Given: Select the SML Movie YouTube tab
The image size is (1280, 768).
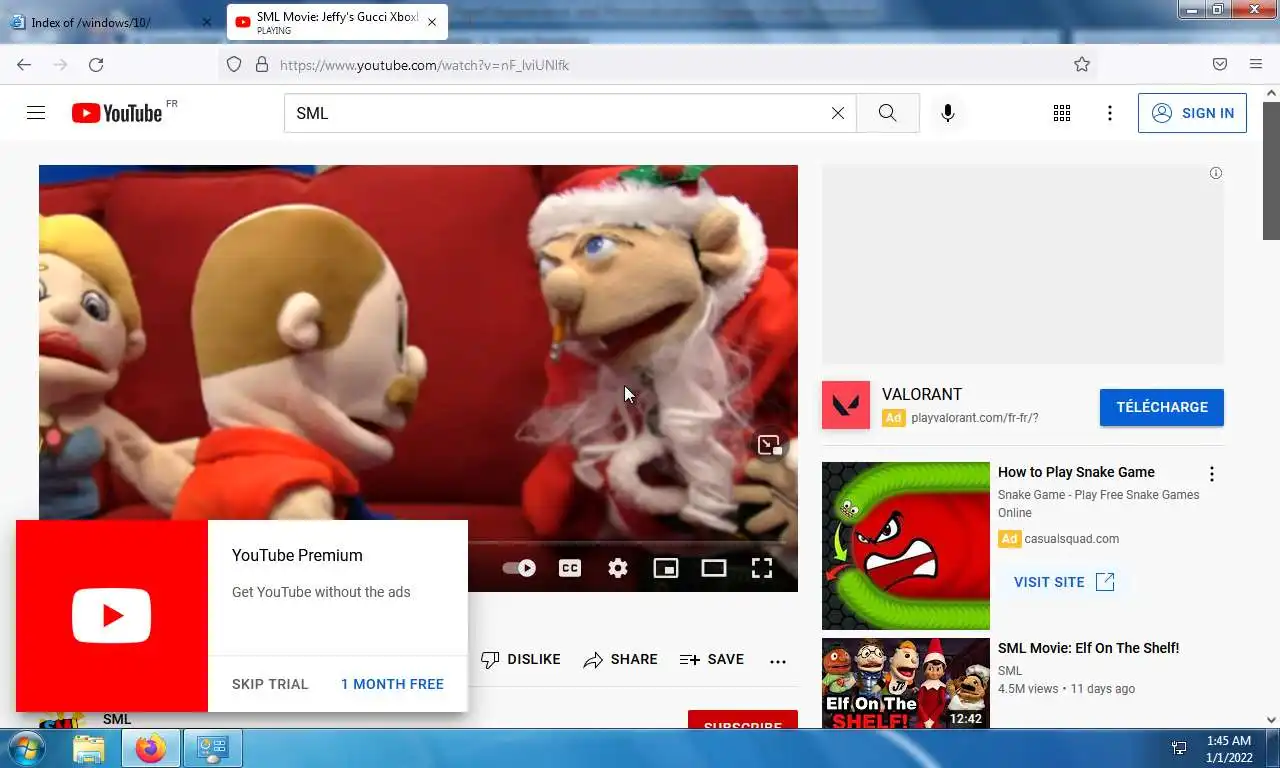Looking at the screenshot, I should coord(337,22).
